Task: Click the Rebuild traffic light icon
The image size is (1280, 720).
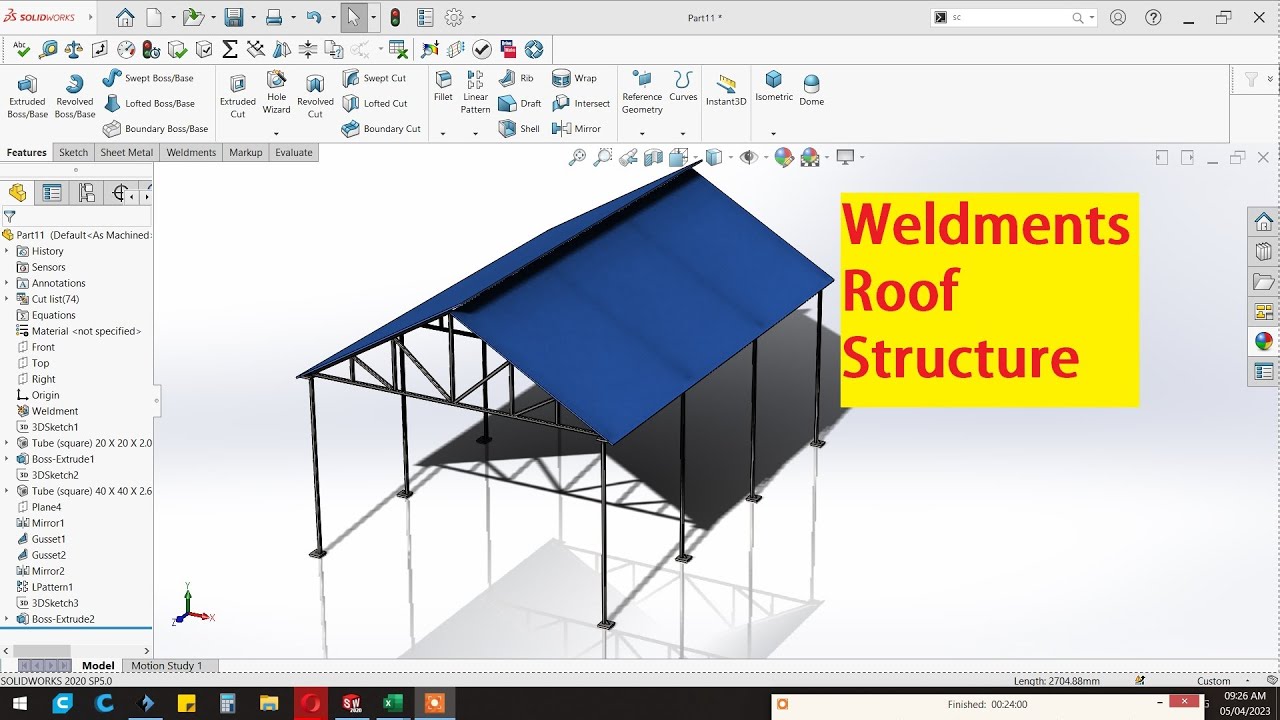Action: (x=395, y=17)
